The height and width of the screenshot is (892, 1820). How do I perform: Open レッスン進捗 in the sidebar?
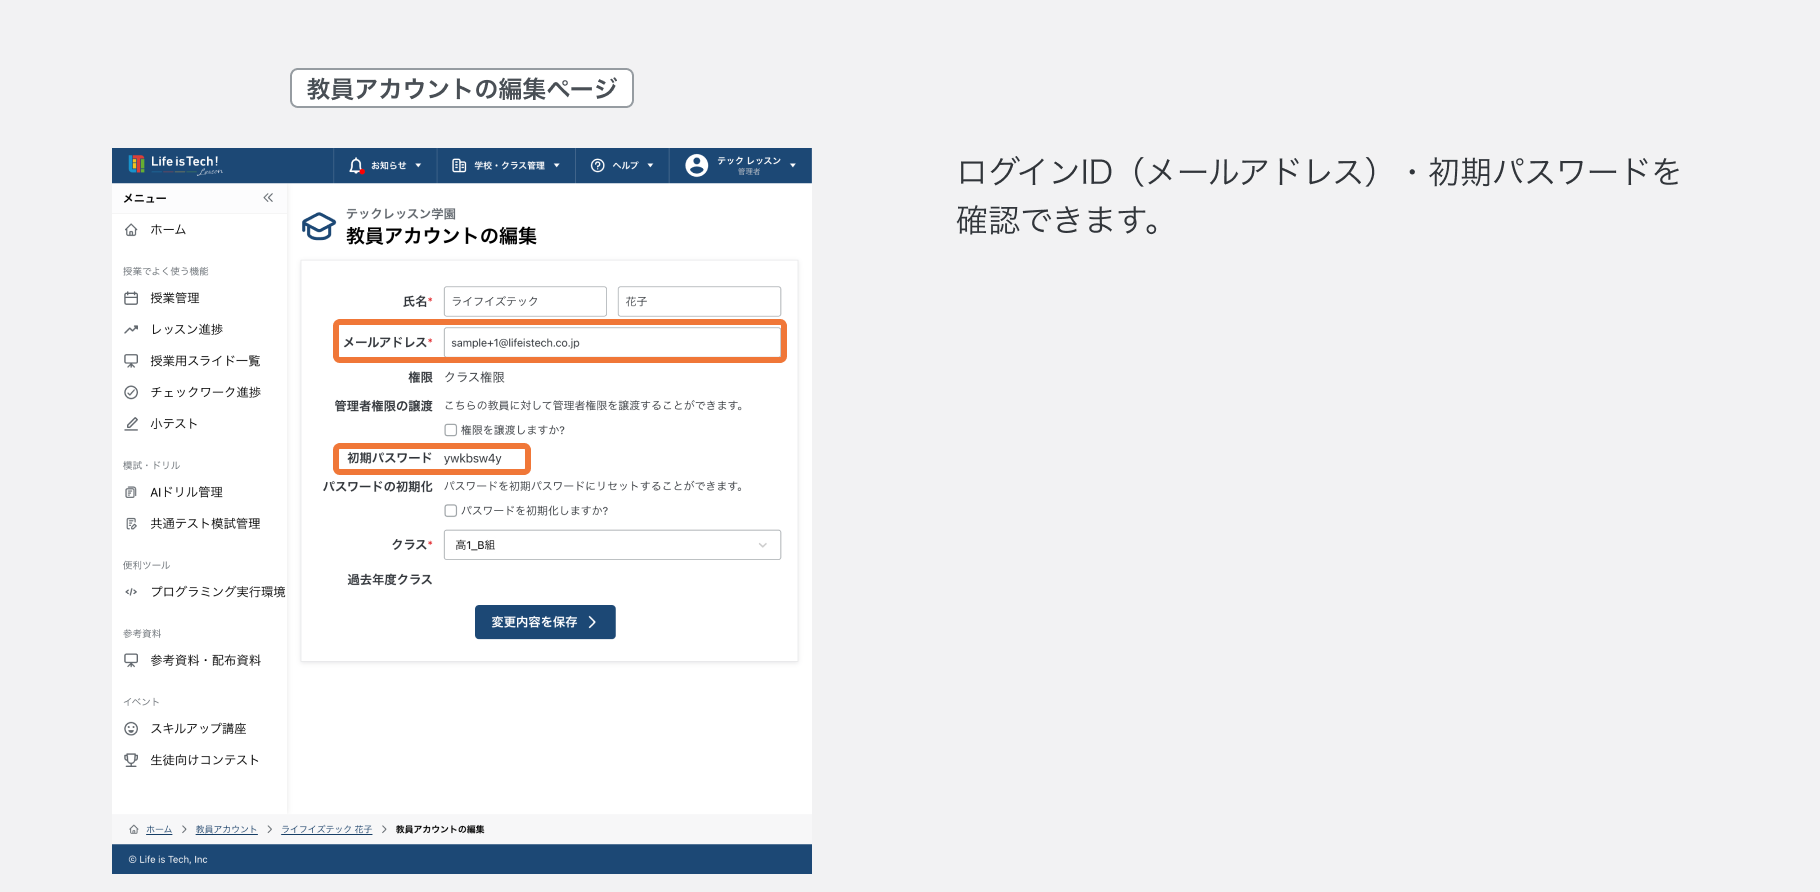tap(187, 329)
